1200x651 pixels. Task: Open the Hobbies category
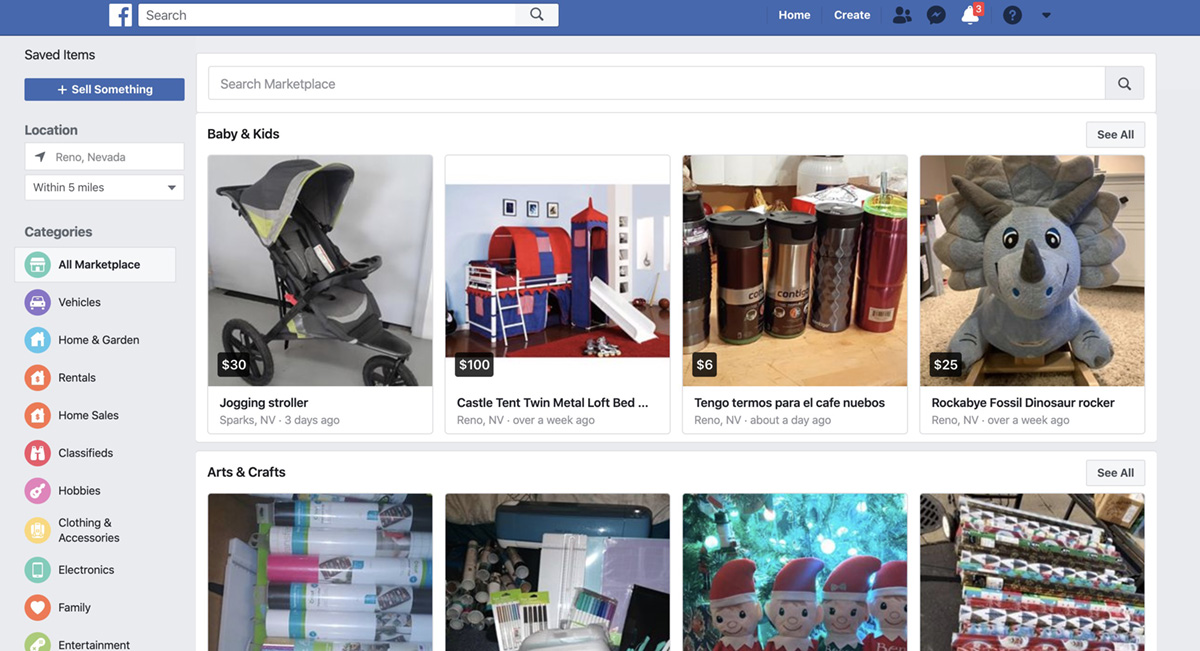[79, 491]
